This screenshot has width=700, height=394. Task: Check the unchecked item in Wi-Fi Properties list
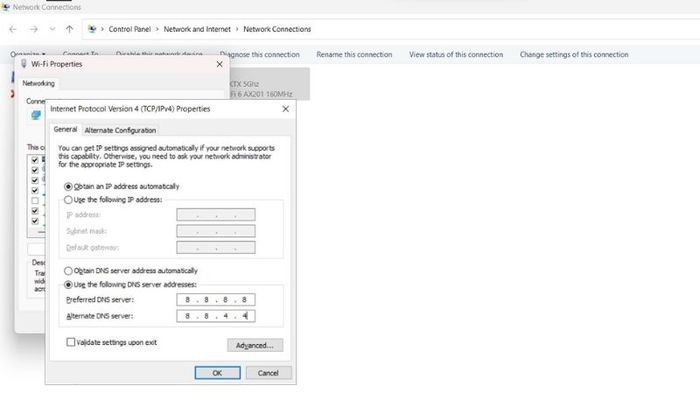pos(35,201)
